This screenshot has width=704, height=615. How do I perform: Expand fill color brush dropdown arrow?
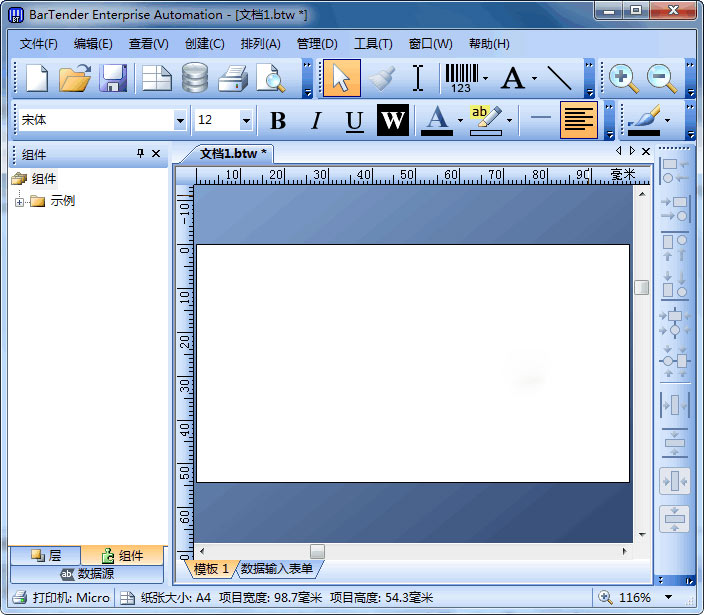668,120
